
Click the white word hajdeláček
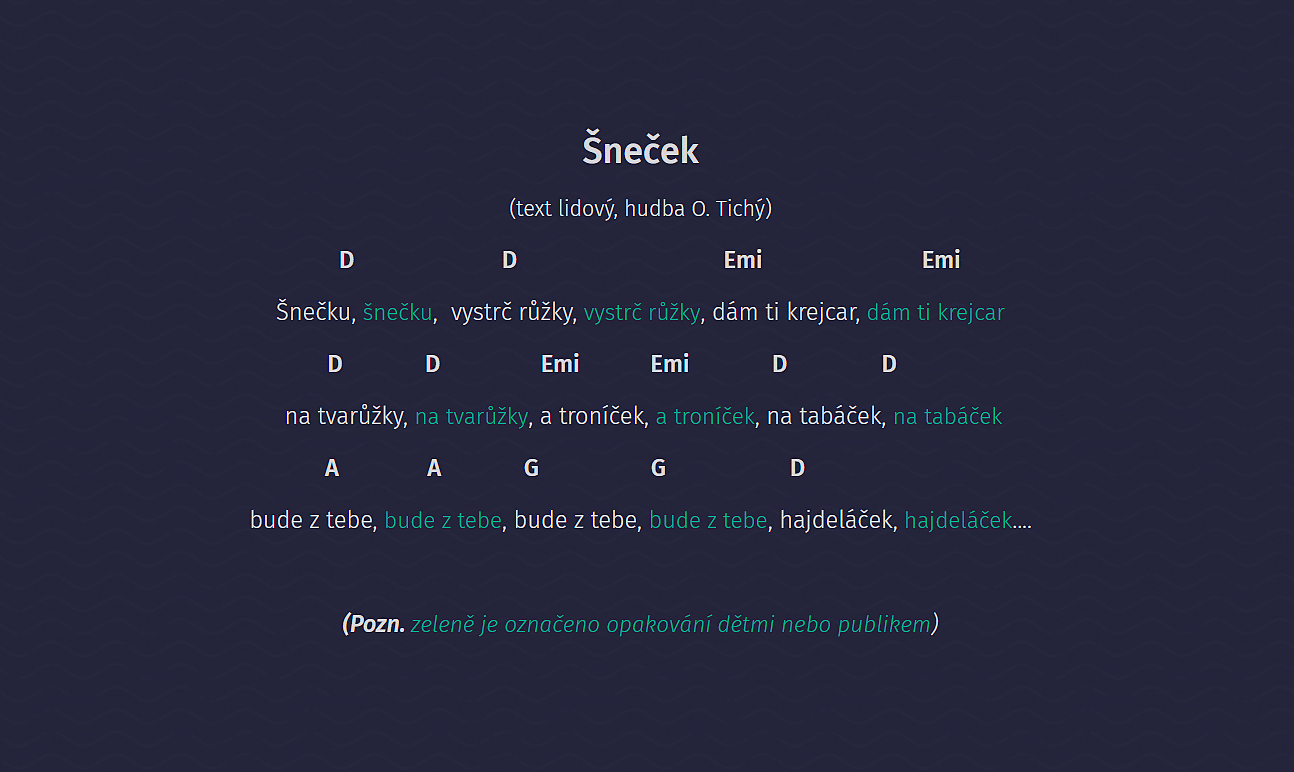coord(836,520)
